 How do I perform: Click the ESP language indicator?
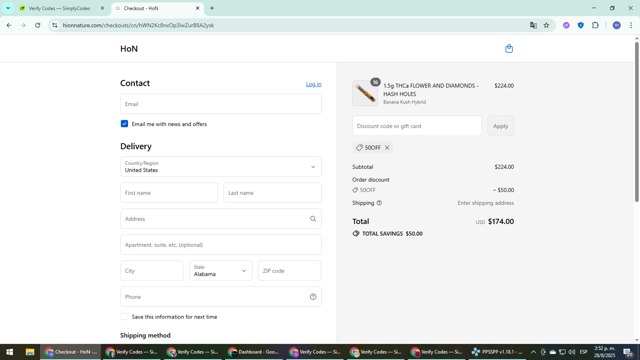[584, 352]
